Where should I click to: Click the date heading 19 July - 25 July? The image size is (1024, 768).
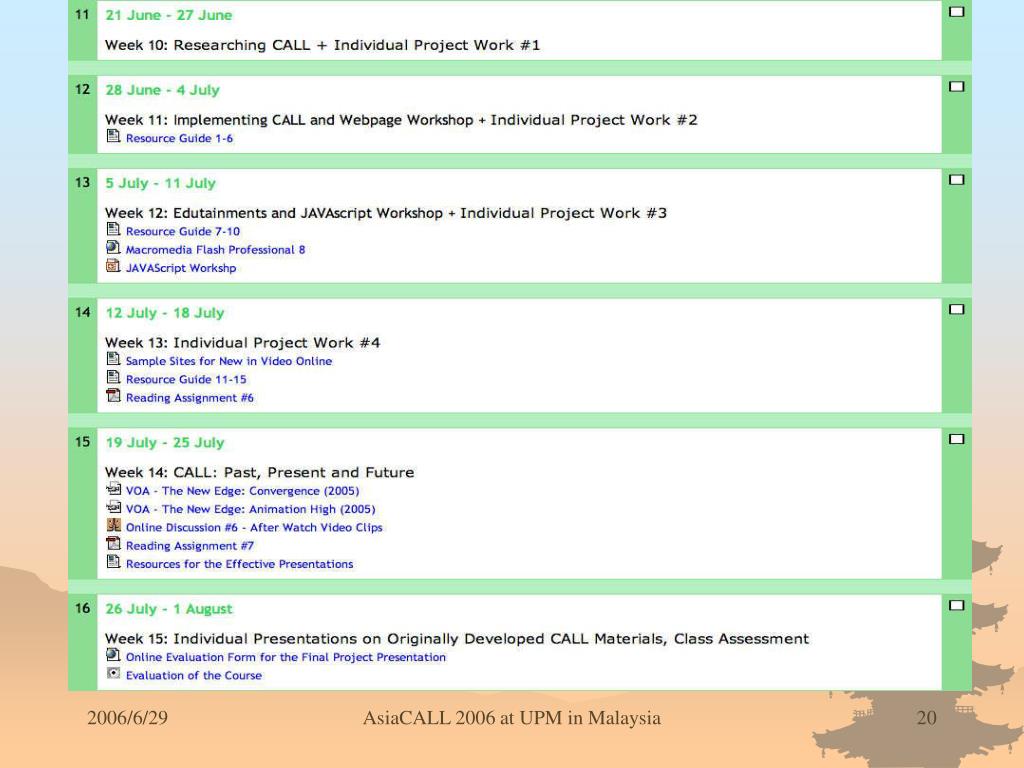point(165,443)
